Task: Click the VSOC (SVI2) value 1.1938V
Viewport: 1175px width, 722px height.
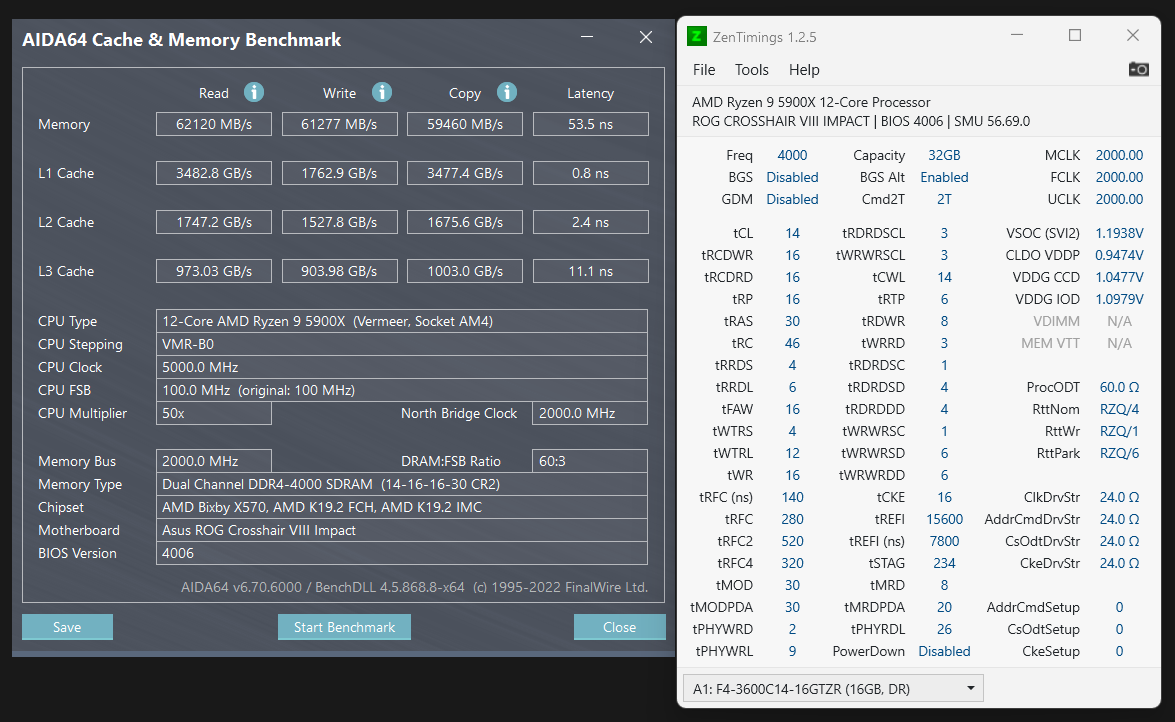Action: pyautogui.click(x=1120, y=233)
